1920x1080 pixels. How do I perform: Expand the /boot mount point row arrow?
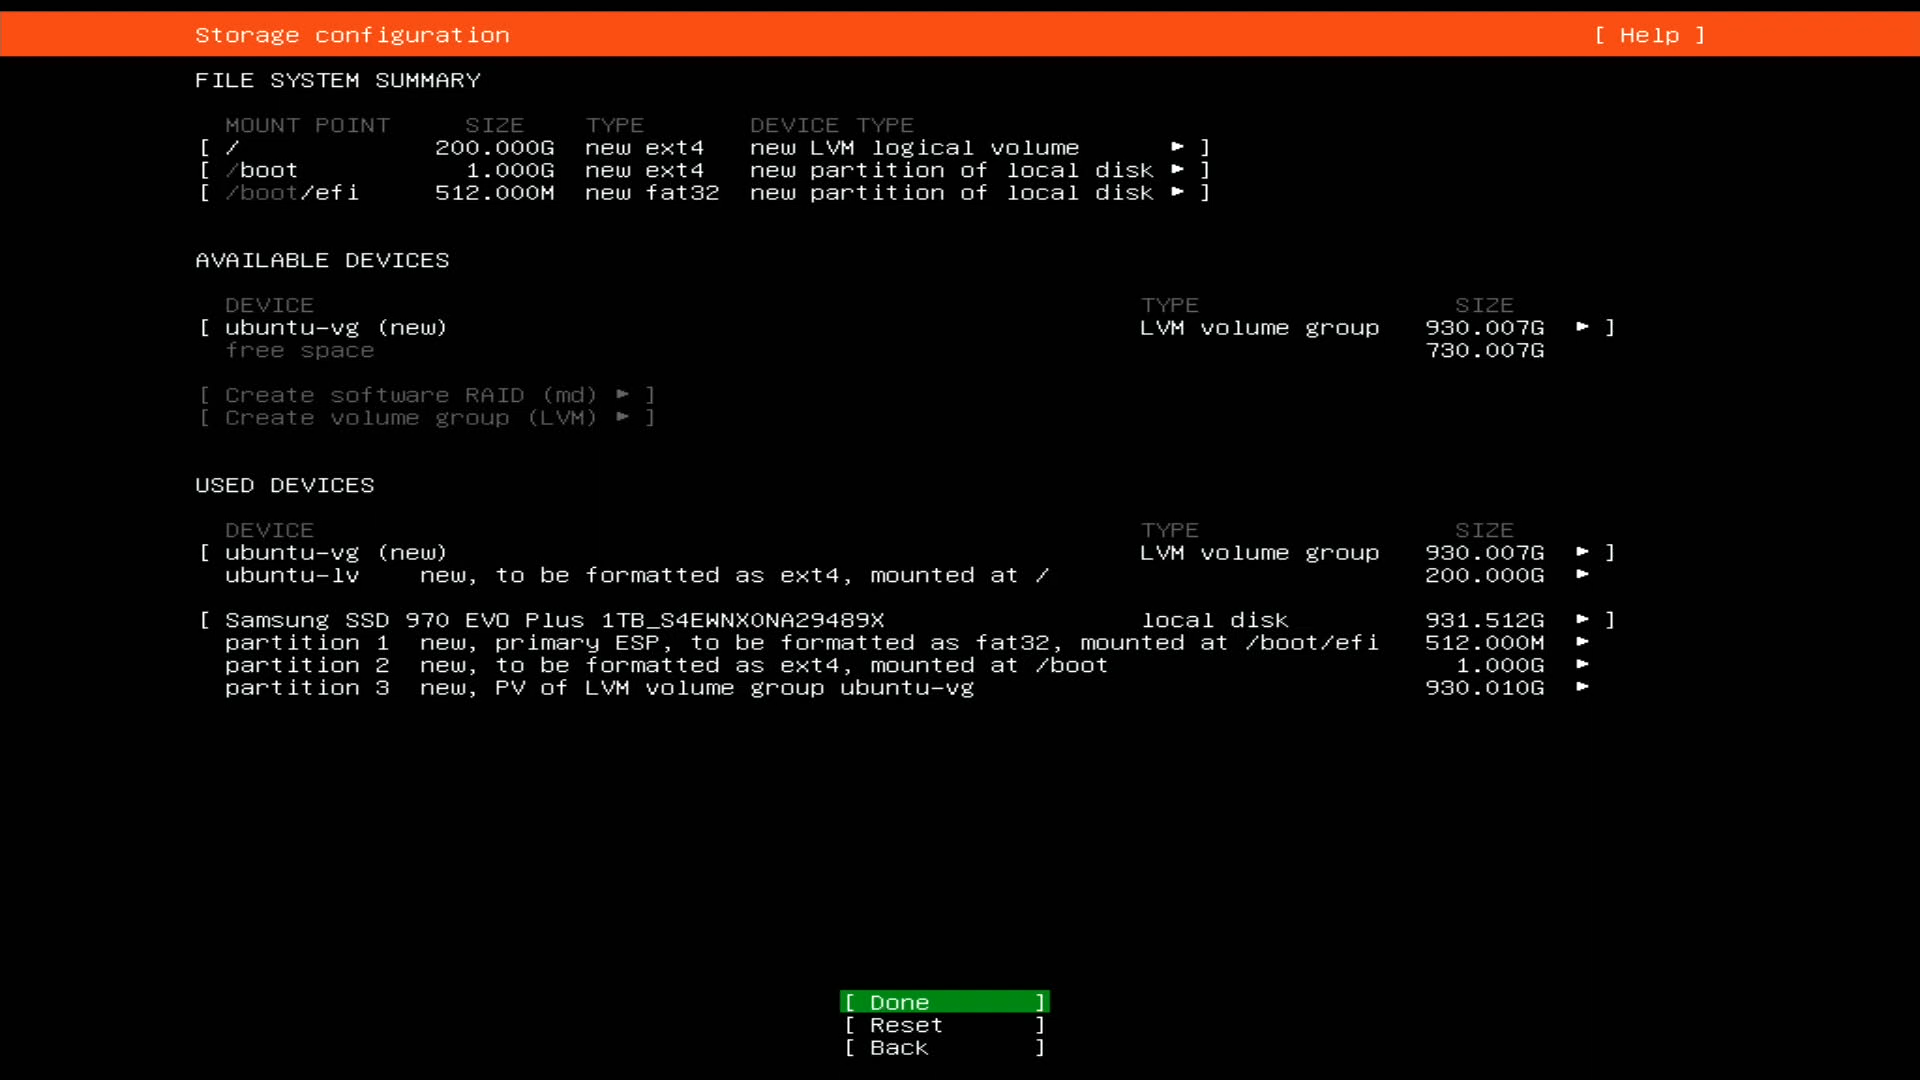coord(1178,170)
